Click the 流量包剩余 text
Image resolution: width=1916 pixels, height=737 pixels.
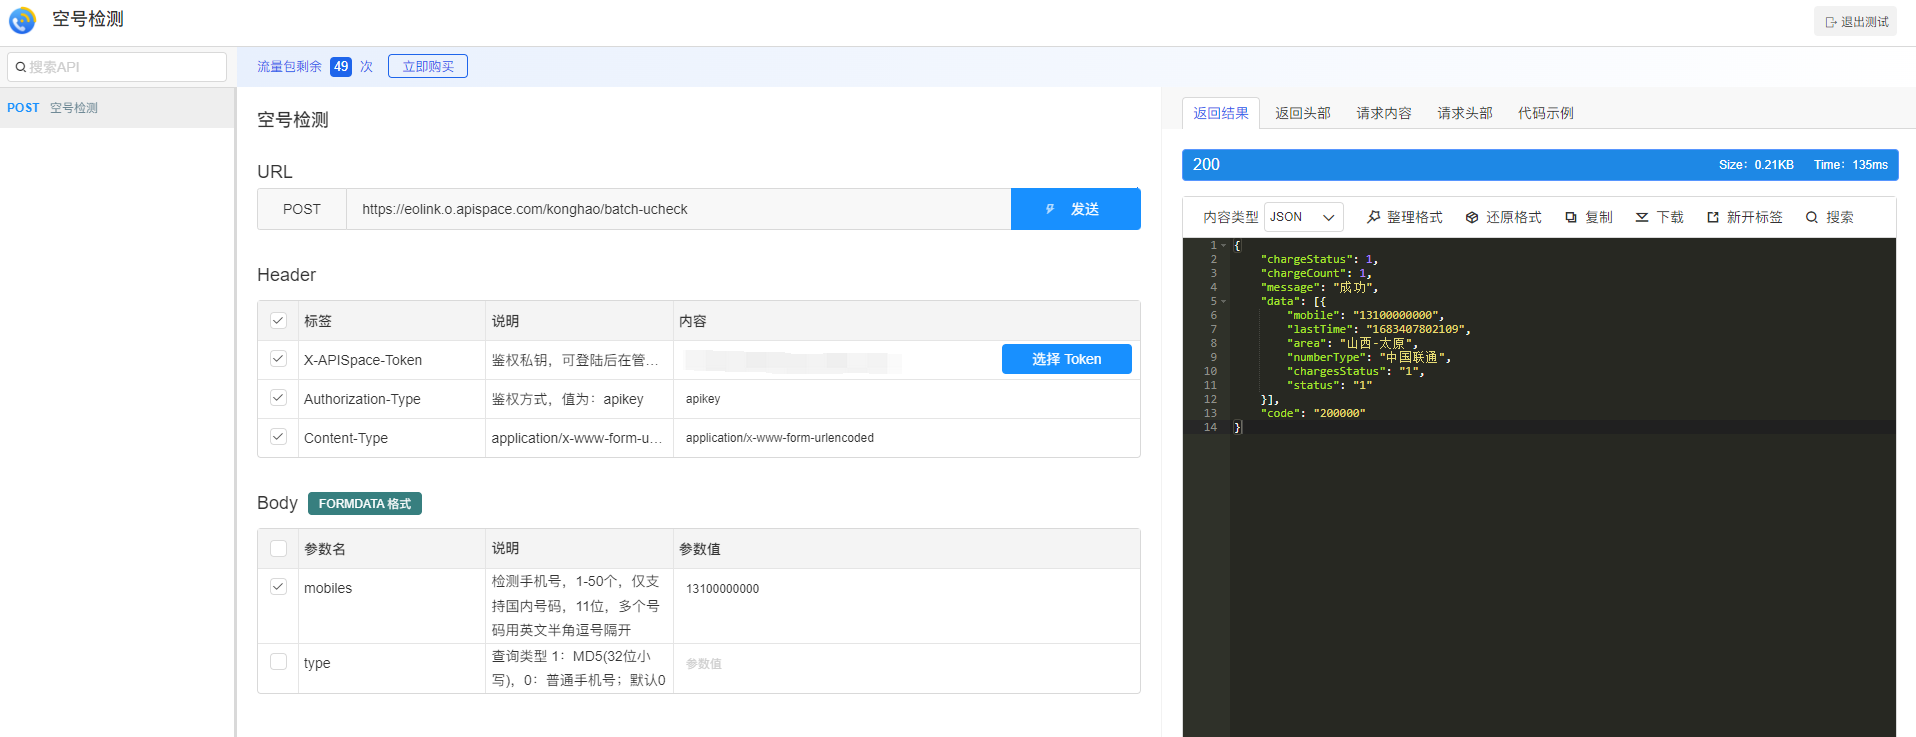(x=289, y=66)
